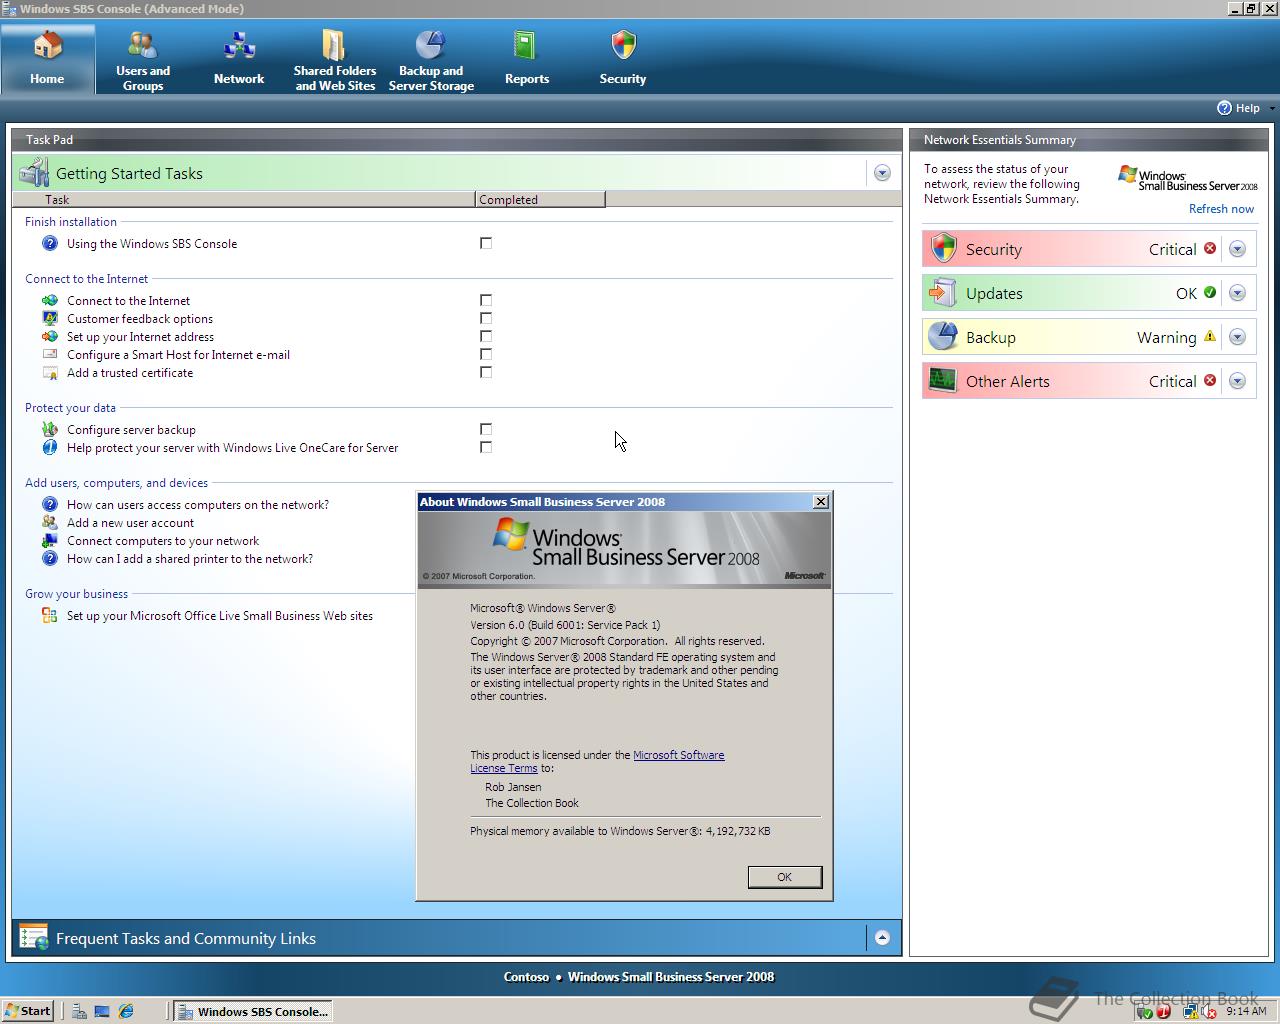Click the Server Manager Quick Launch icon
Viewport: 1280px width, 1024px height.
pos(79,1011)
